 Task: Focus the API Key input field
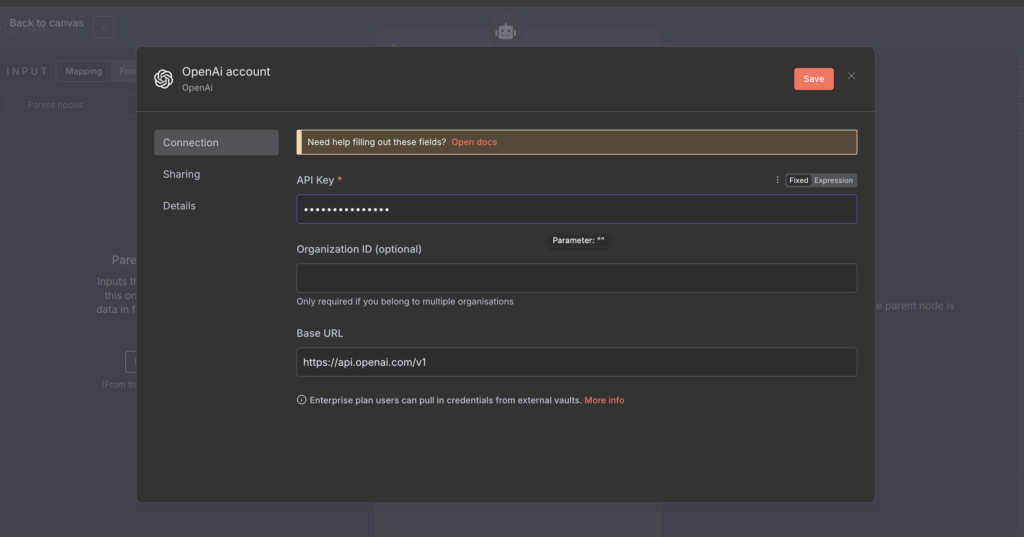pyautogui.click(x=576, y=209)
